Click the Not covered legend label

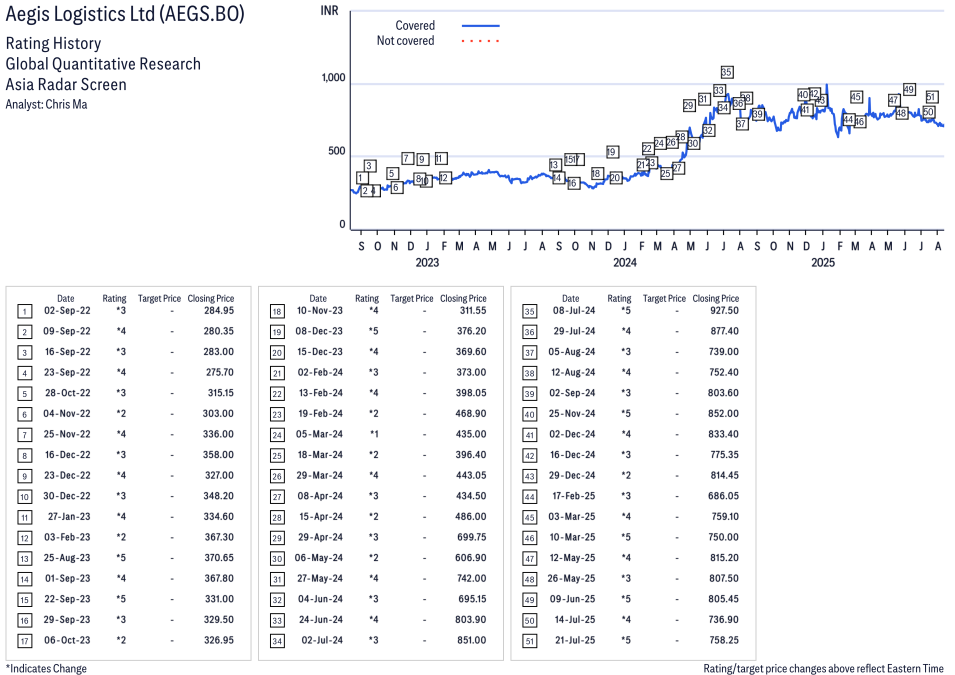click(406, 41)
